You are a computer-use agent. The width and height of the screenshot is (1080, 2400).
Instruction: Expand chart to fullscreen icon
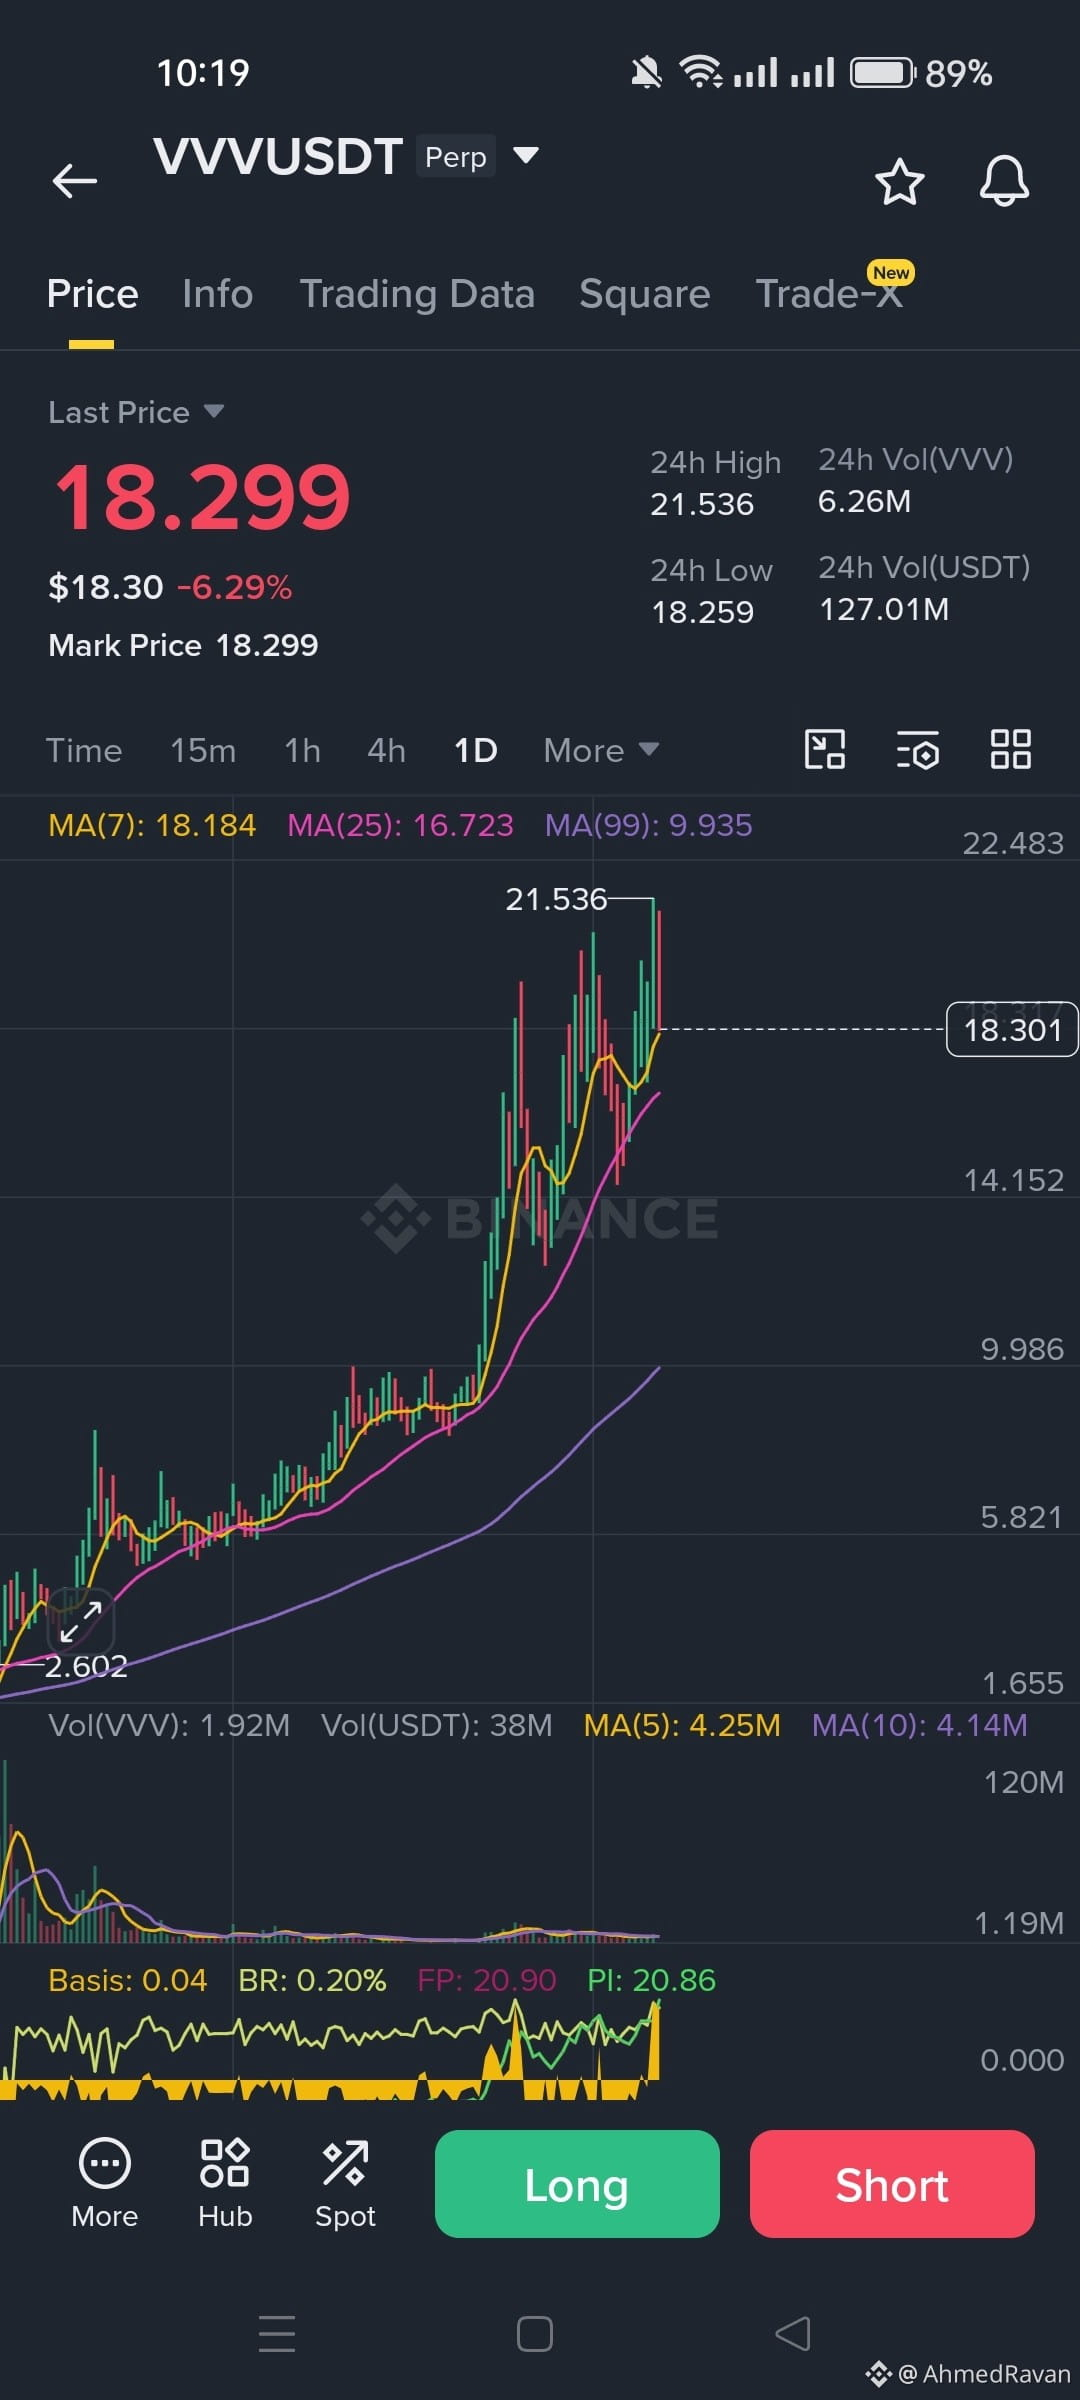81,1621
